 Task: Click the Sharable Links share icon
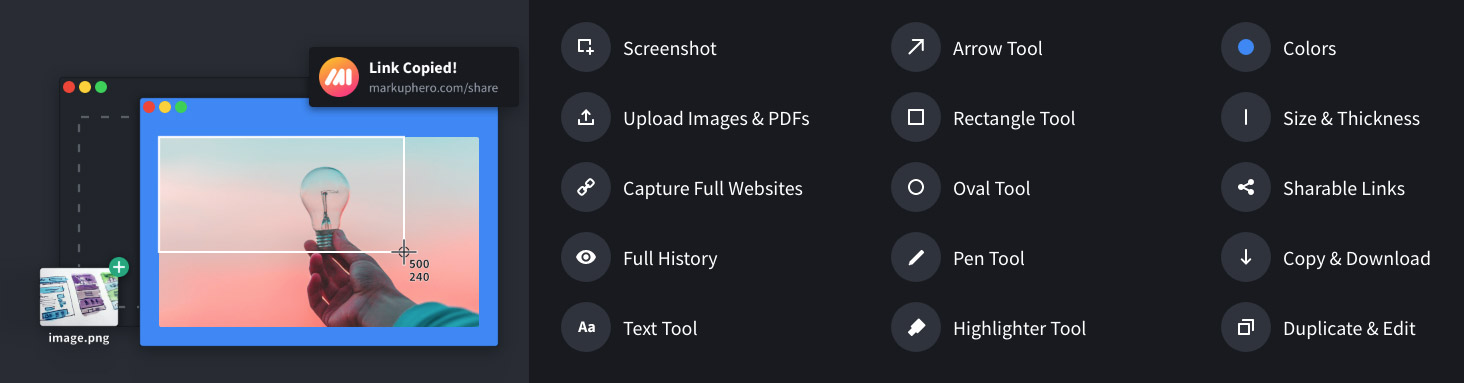(1246, 188)
